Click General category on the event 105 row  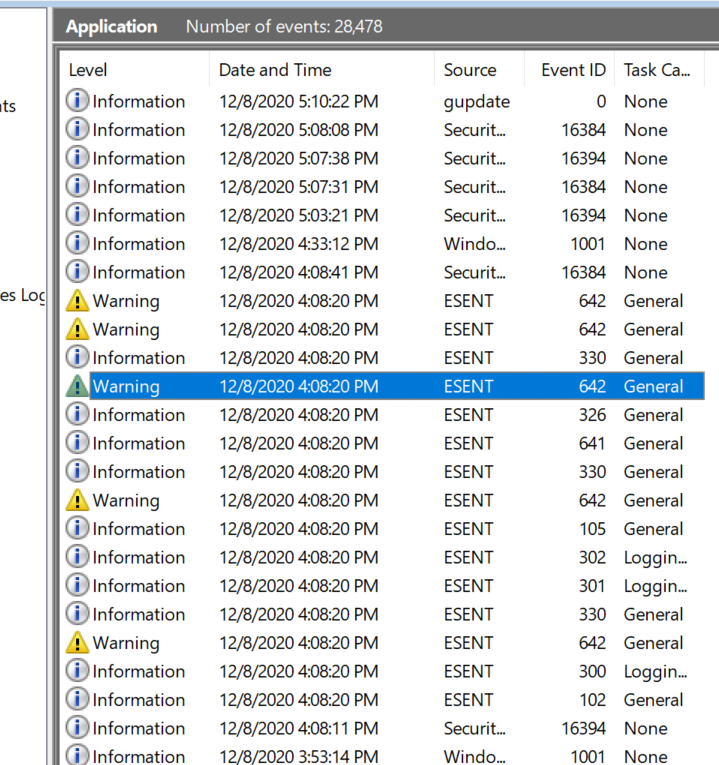(x=653, y=529)
